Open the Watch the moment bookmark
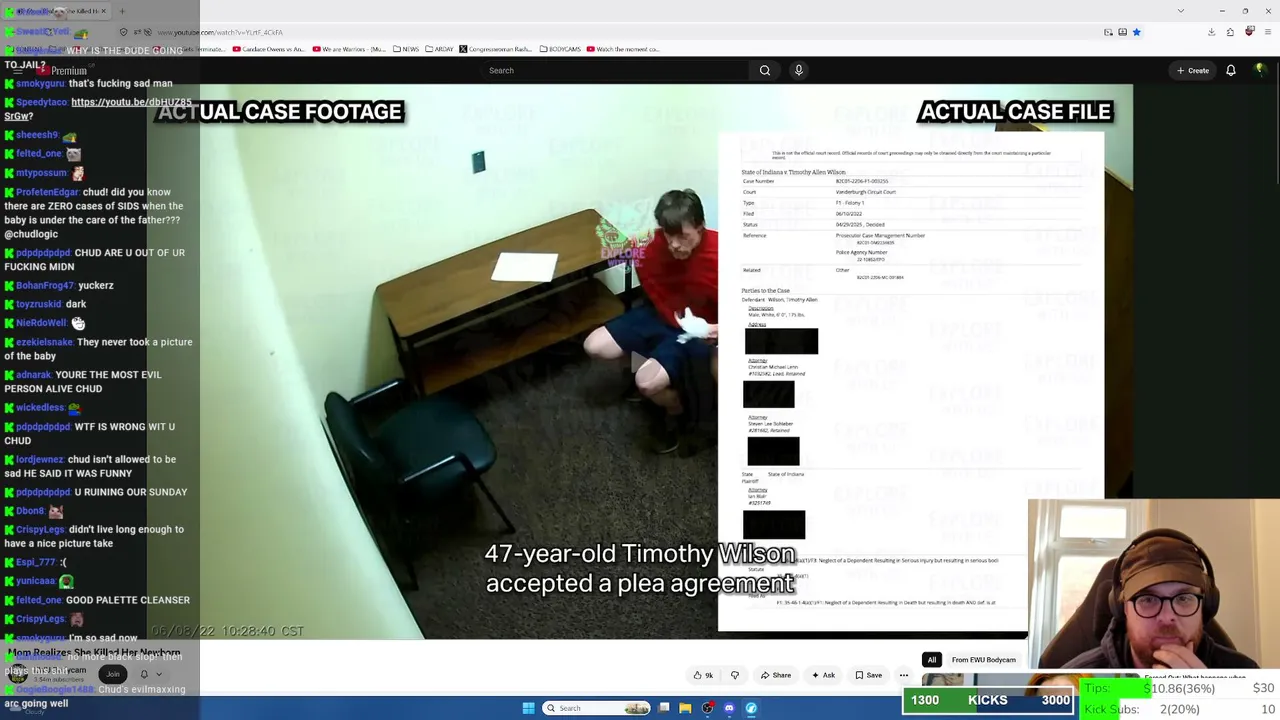The image size is (1280, 720). 623,49
